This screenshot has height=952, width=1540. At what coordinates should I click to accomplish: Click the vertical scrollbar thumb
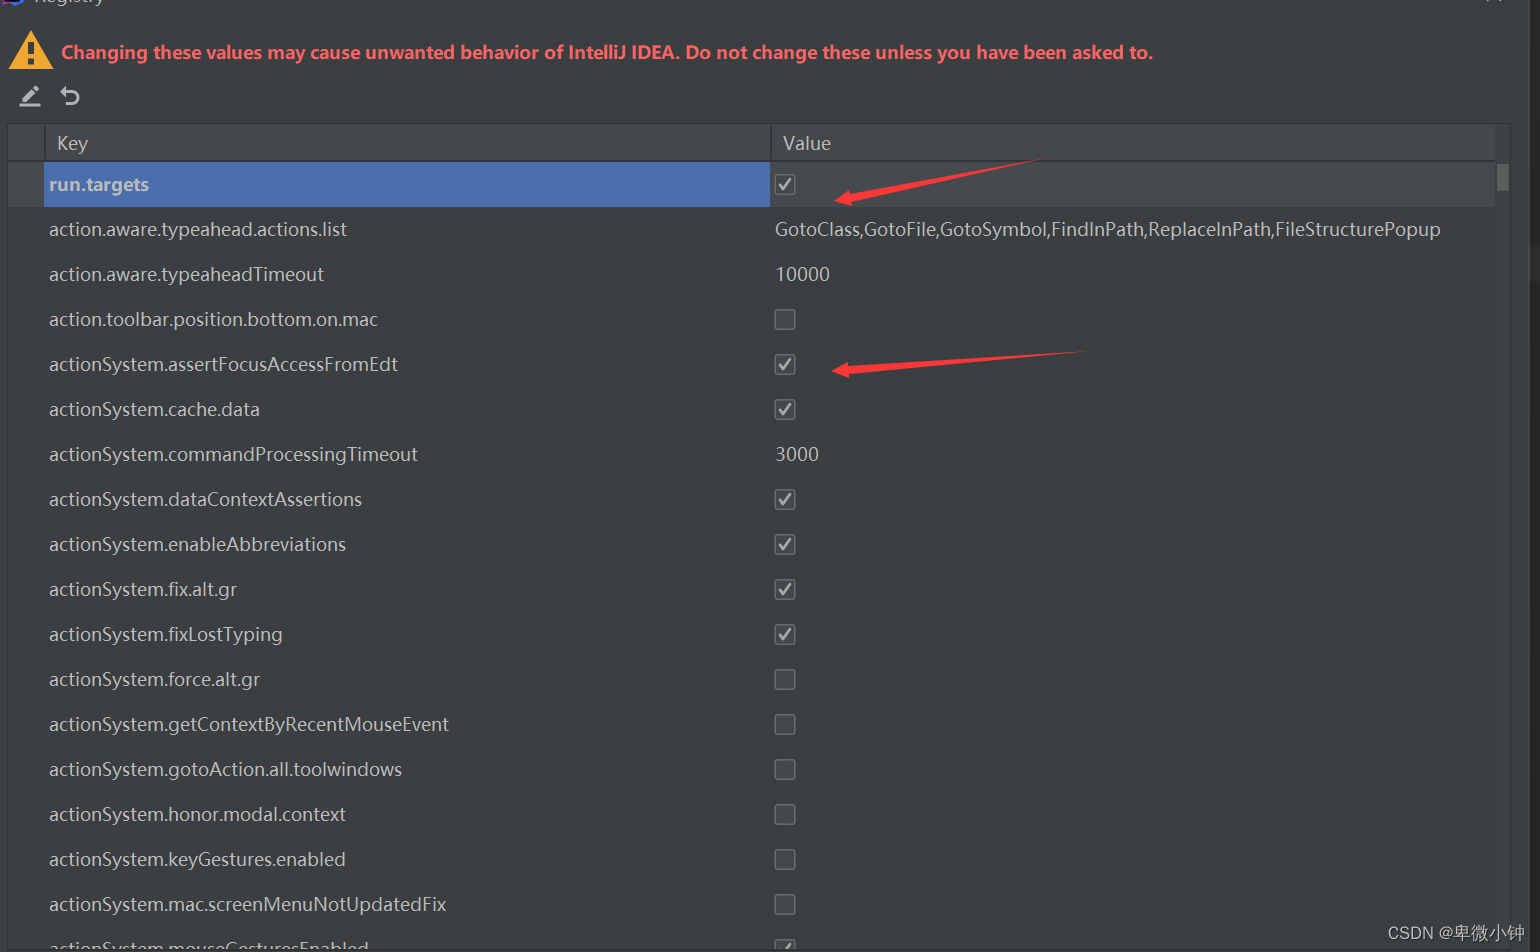pos(1502,177)
